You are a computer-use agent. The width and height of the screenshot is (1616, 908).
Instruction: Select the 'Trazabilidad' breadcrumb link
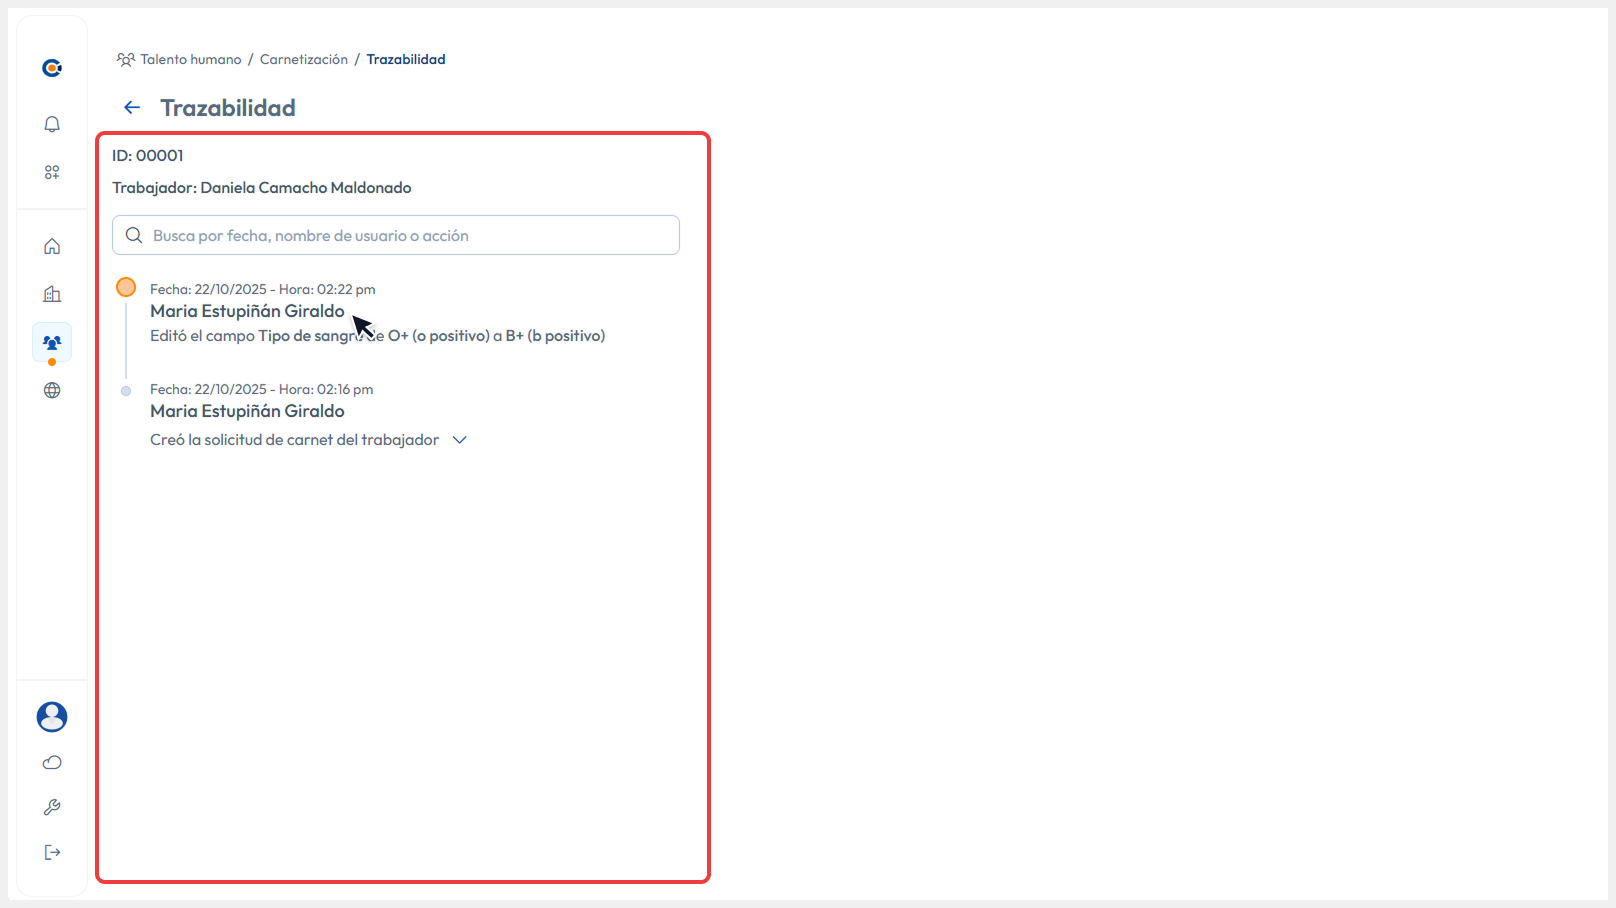click(406, 59)
